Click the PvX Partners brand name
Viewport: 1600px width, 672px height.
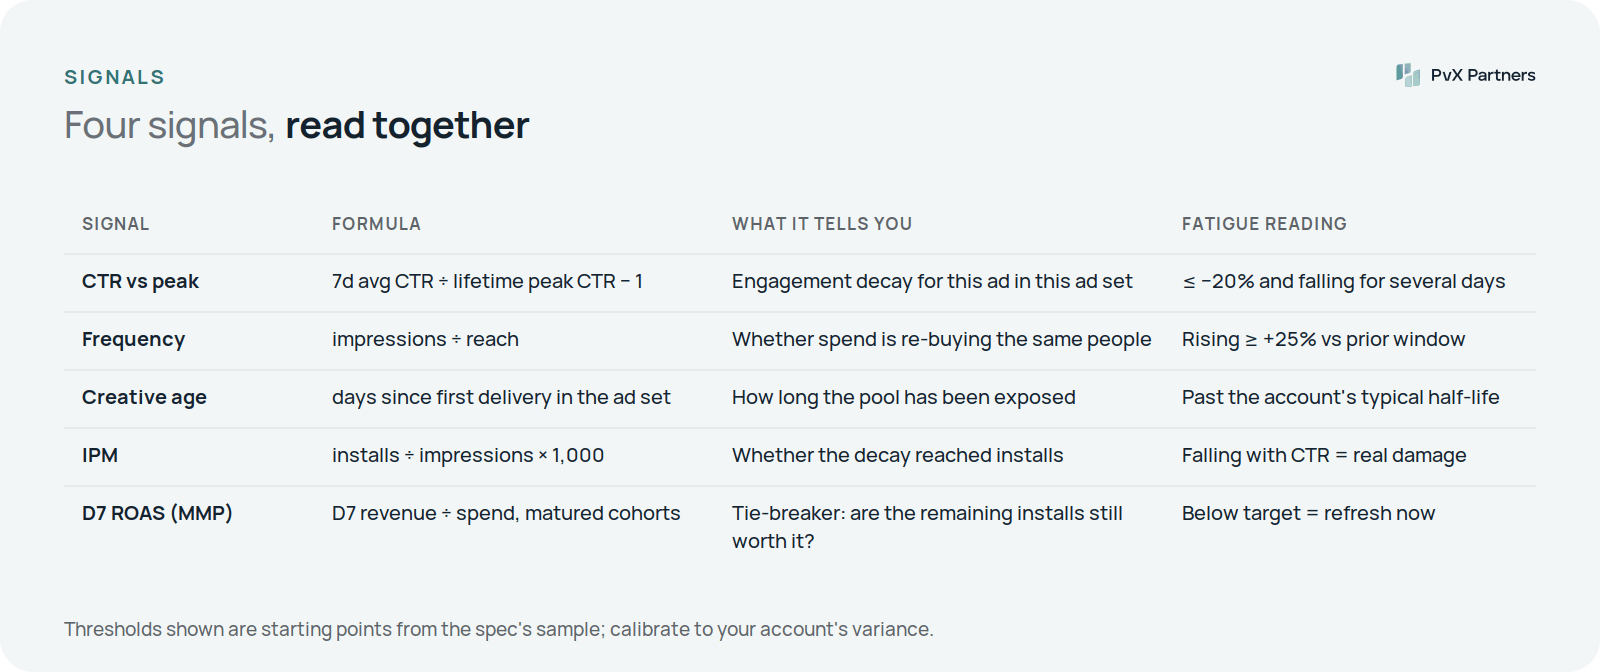point(1483,75)
